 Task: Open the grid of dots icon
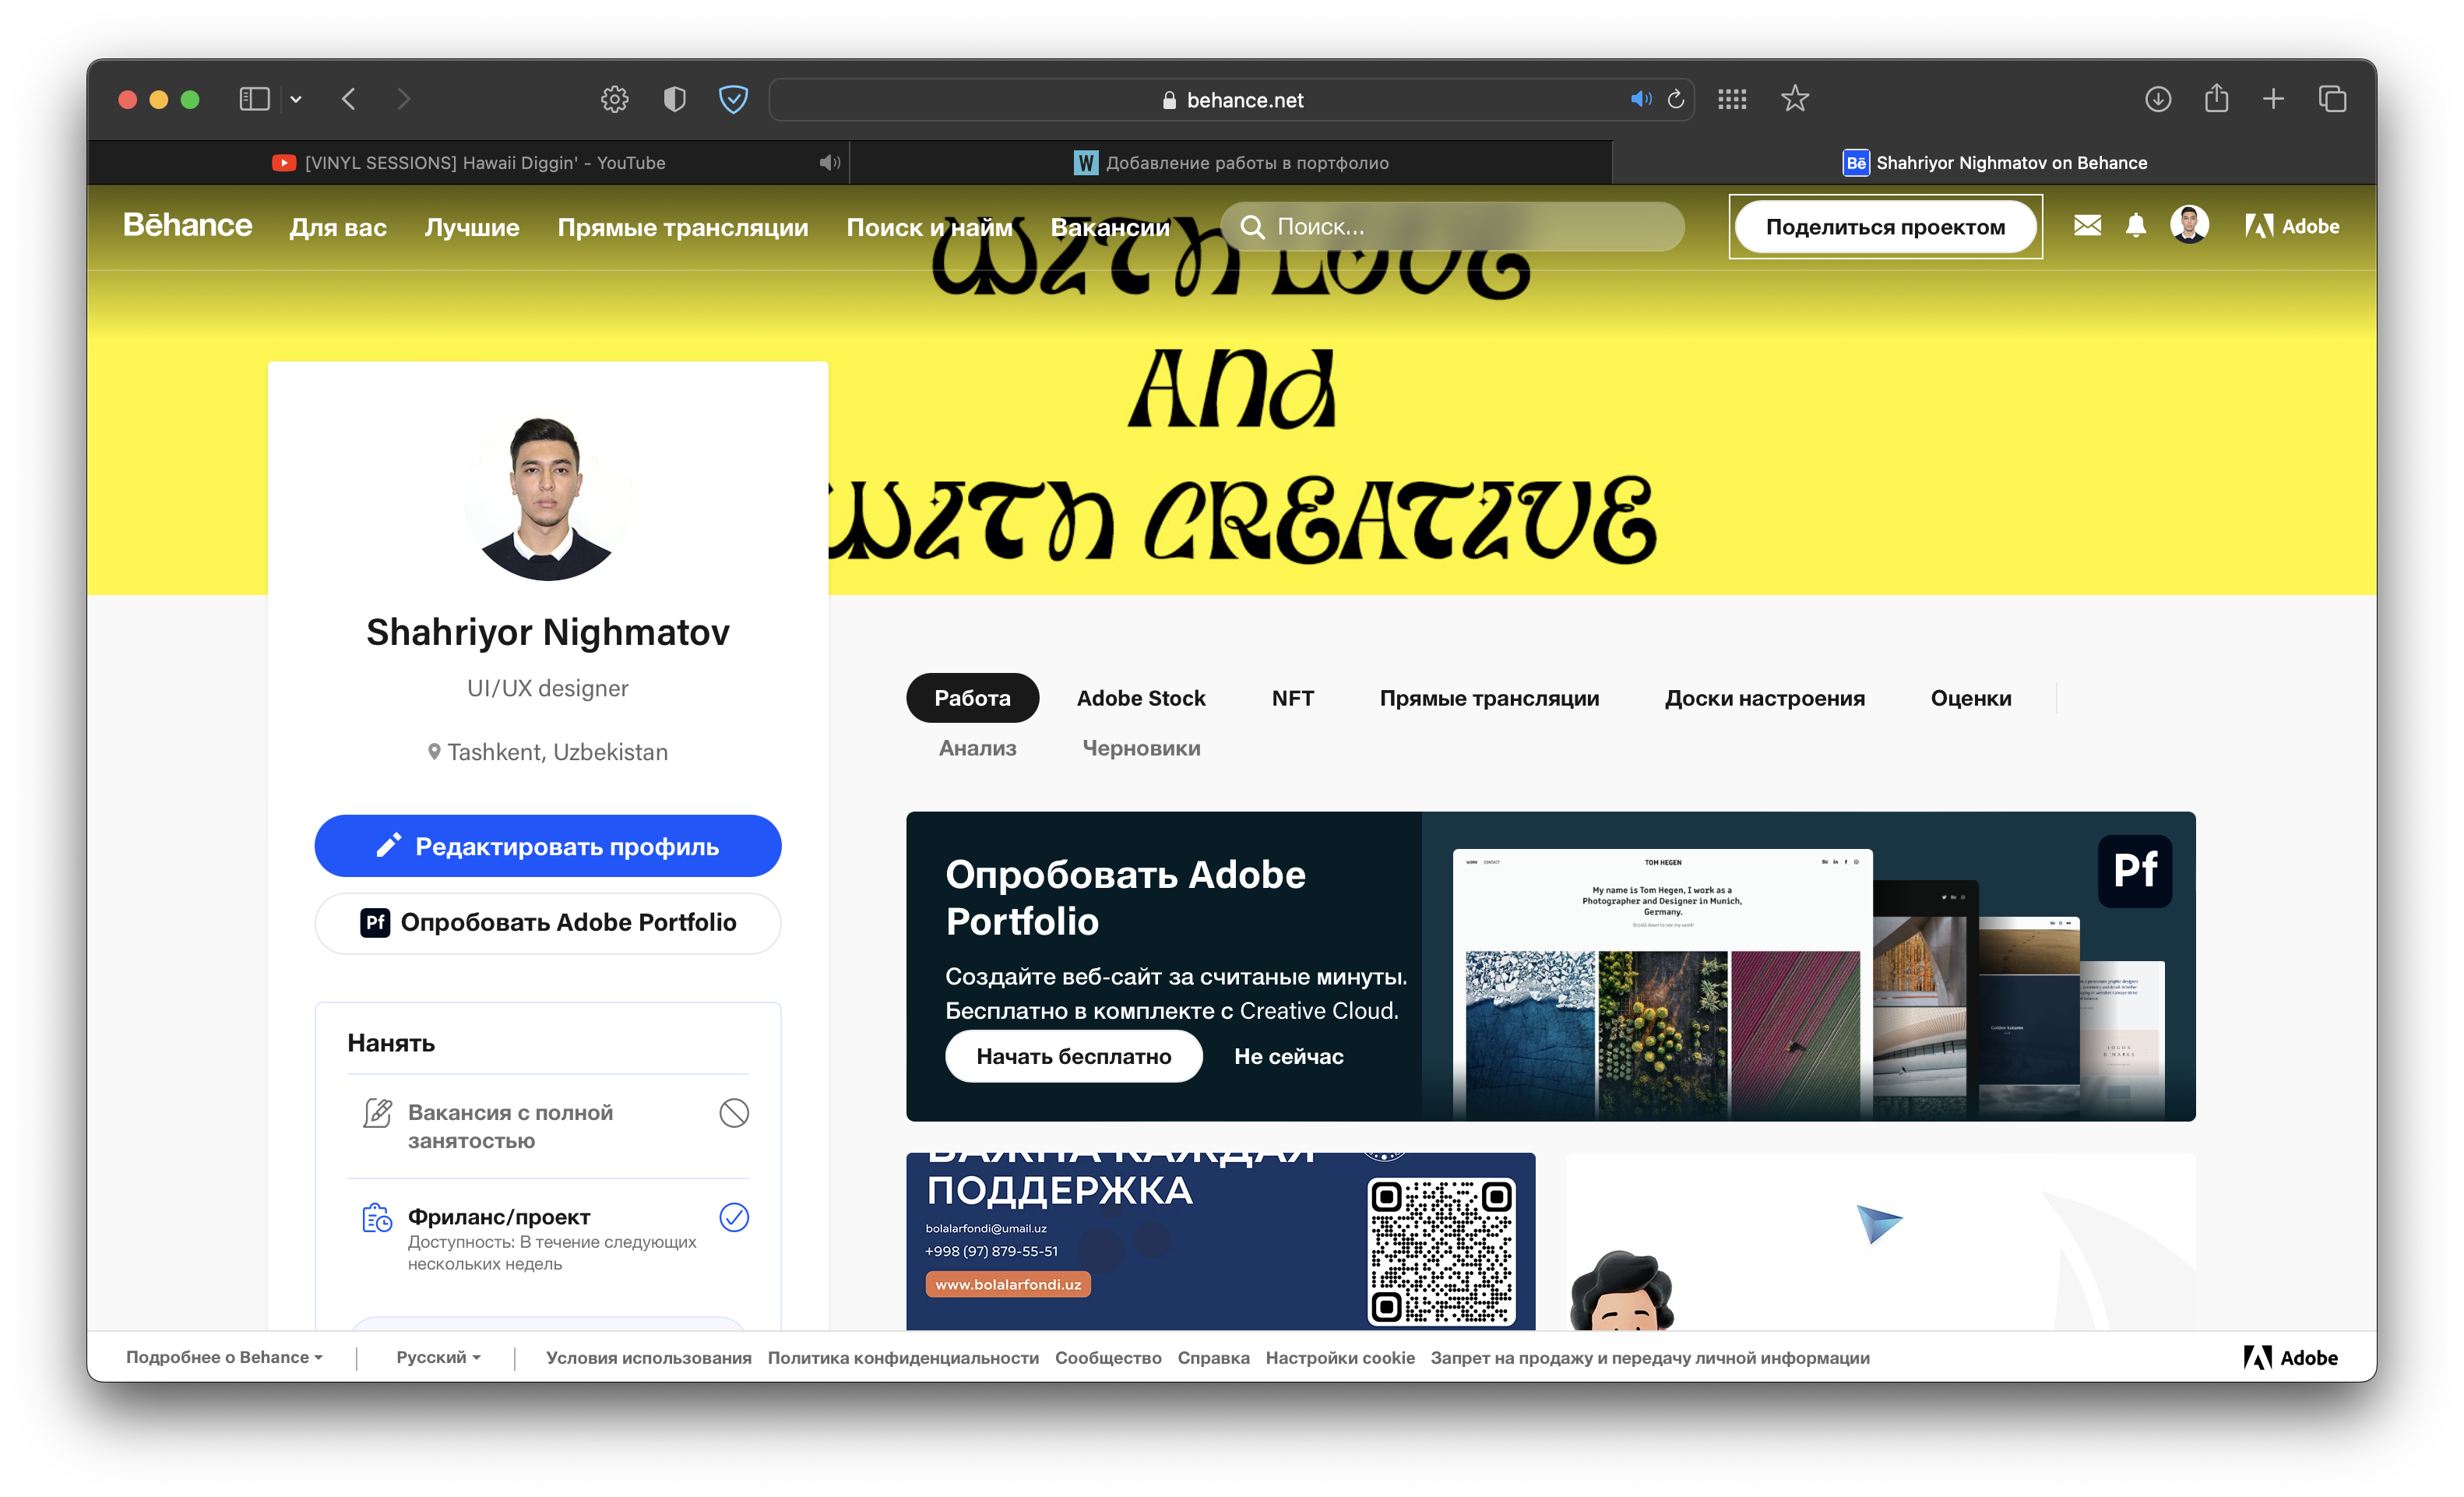[1732, 99]
